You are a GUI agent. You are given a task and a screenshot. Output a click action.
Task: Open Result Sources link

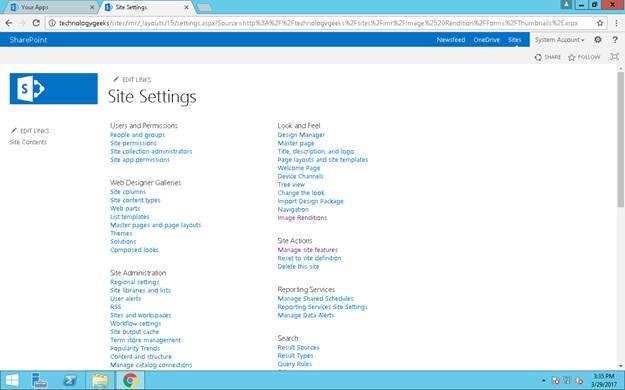[x=298, y=347]
